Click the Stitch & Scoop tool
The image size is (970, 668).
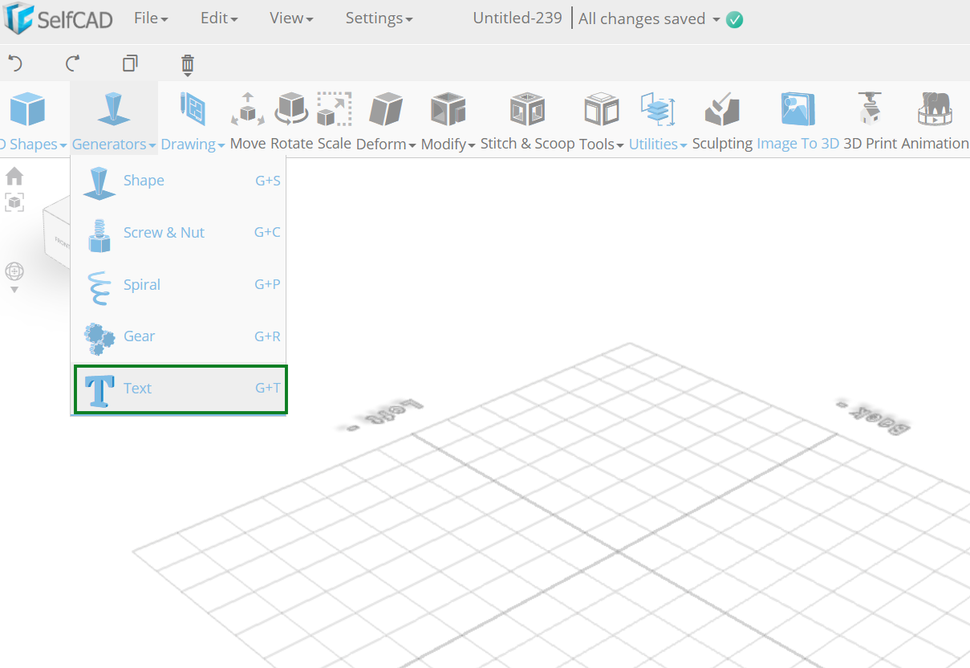tap(527, 120)
